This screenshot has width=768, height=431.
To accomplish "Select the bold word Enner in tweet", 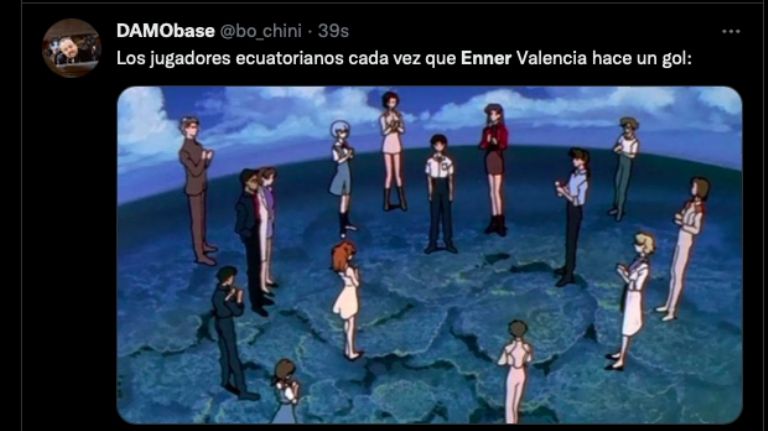I will [486, 58].
